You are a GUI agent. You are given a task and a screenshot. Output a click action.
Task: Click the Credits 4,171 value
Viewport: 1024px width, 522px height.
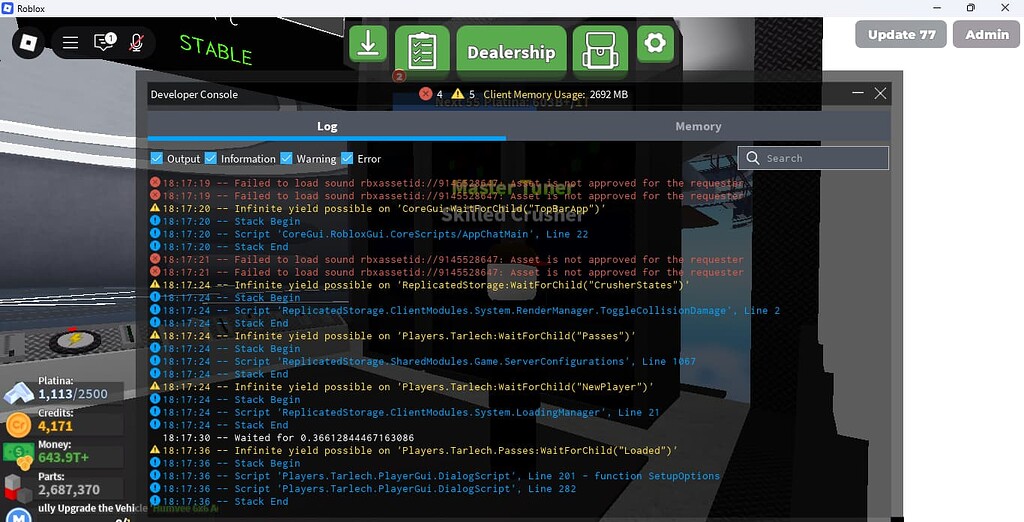click(x=56, y=427)
